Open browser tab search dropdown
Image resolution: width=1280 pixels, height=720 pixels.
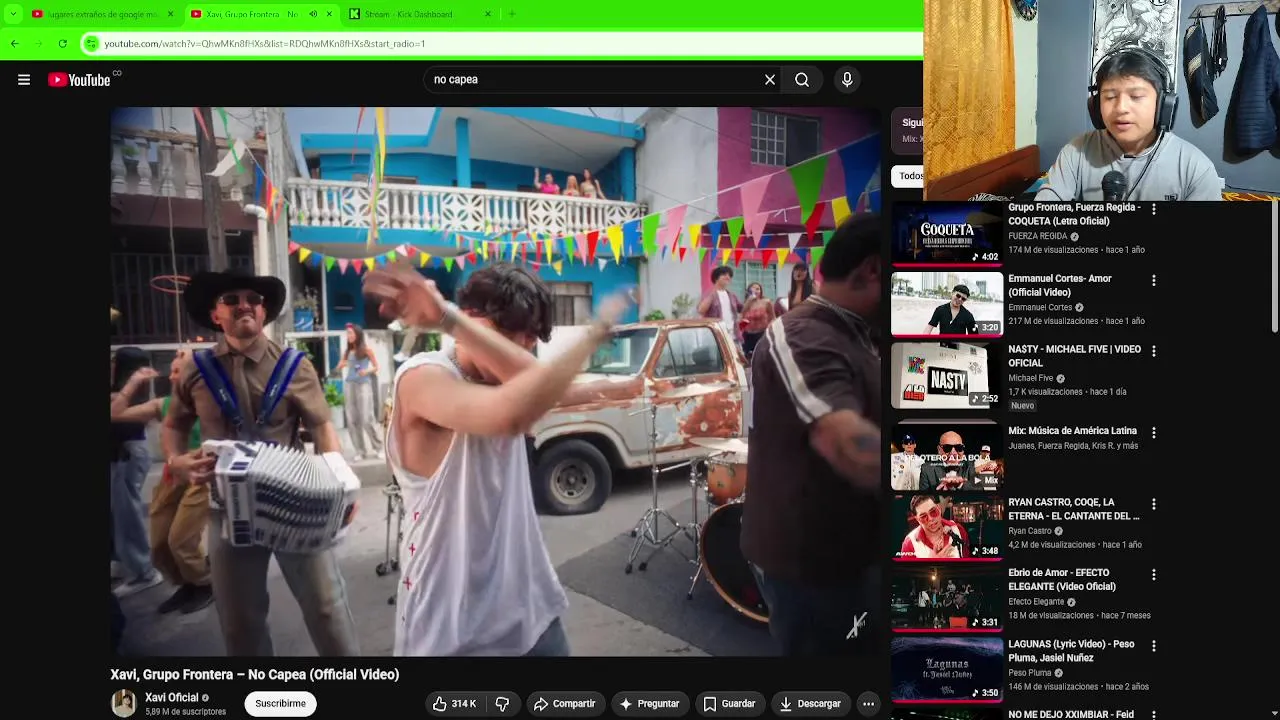[x=13, y=14]
